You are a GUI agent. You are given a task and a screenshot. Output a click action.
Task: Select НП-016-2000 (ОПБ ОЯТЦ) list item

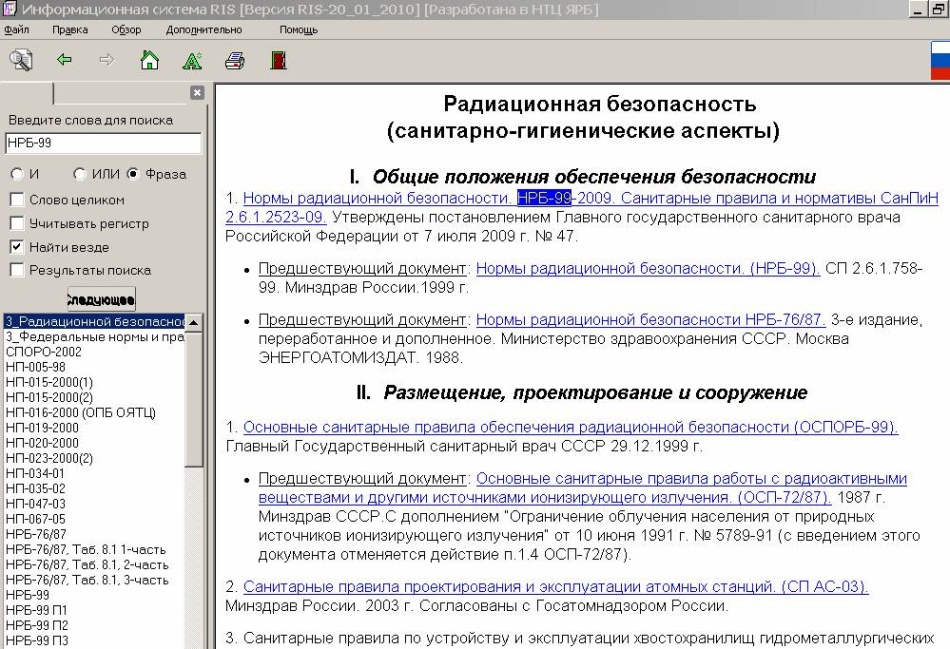pyautogui.click(x=81, y=413)
